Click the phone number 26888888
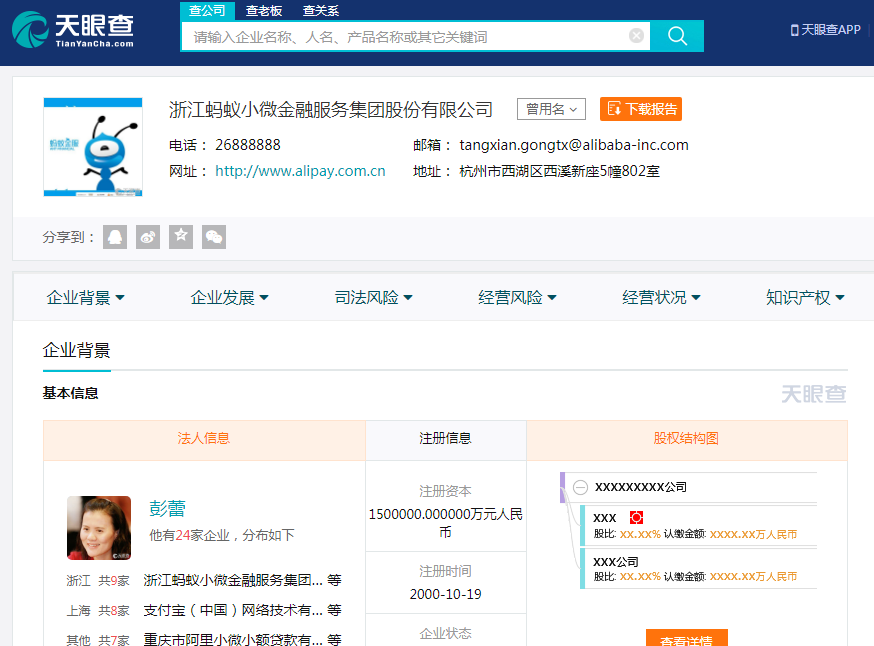Image resolution: width=874 pixels, height=646 pixels. [248, 145]
